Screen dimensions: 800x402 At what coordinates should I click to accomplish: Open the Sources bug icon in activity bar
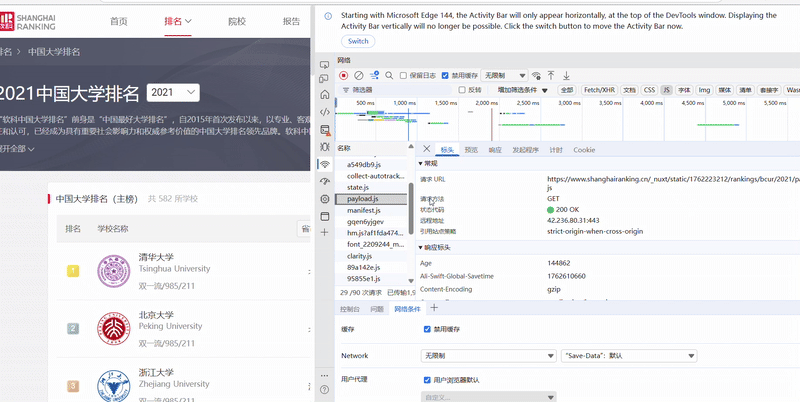(324, 147)
